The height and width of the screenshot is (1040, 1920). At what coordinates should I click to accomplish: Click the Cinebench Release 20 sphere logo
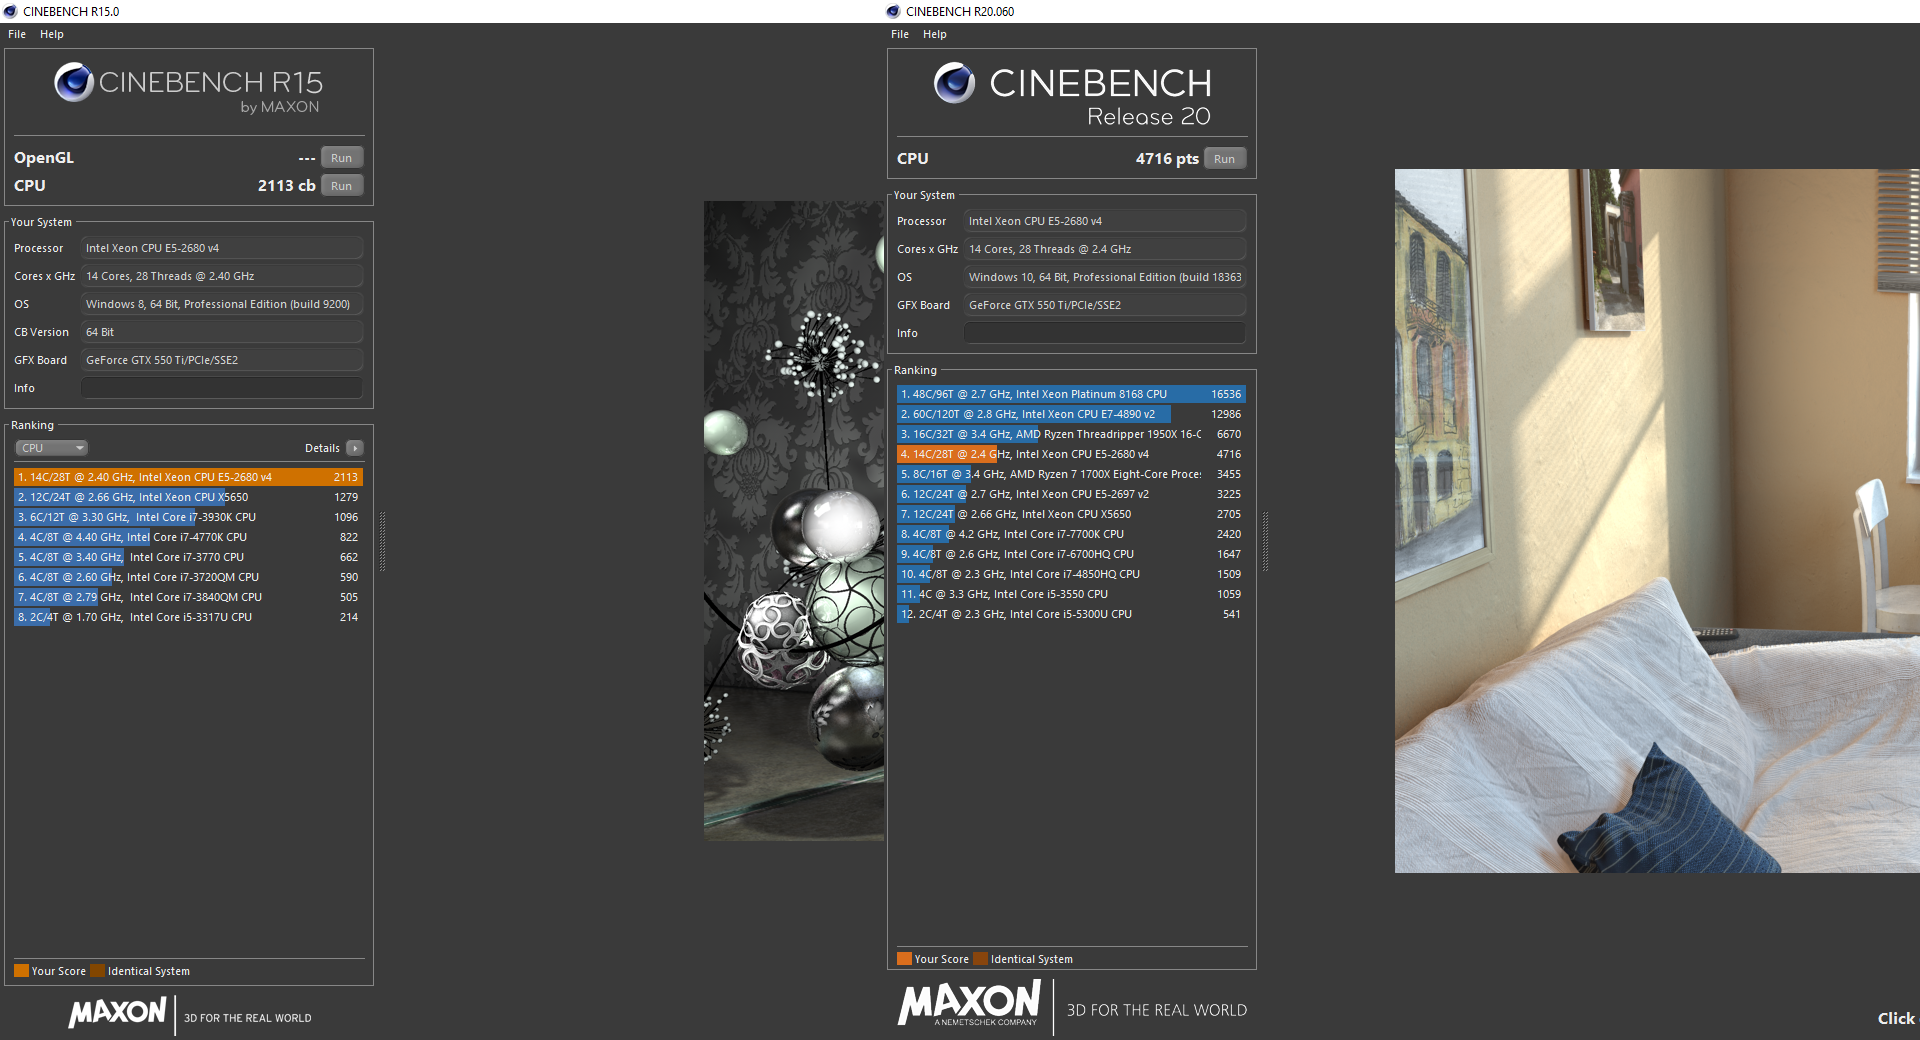[x=954, y=83]
